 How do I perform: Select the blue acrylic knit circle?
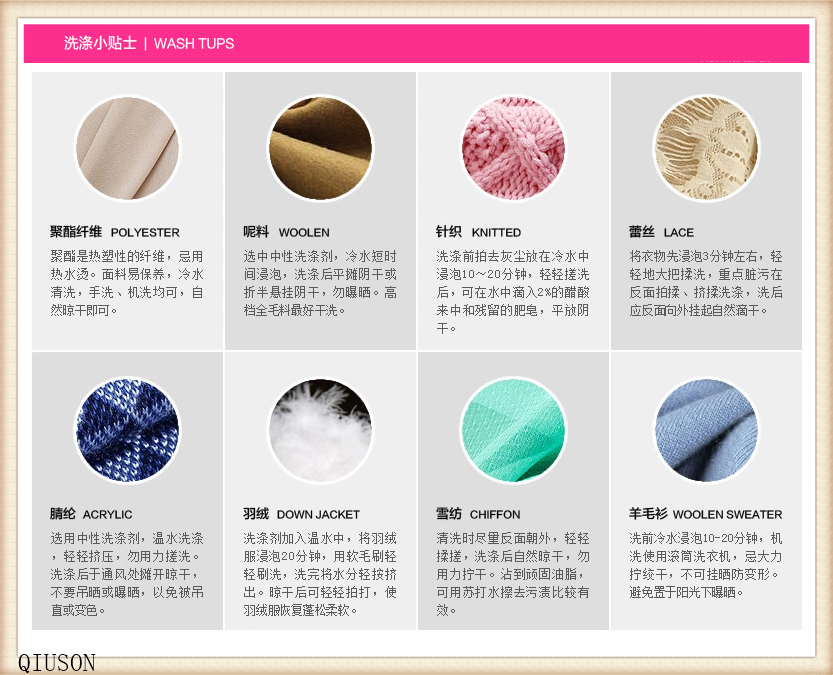pos(128,430)
